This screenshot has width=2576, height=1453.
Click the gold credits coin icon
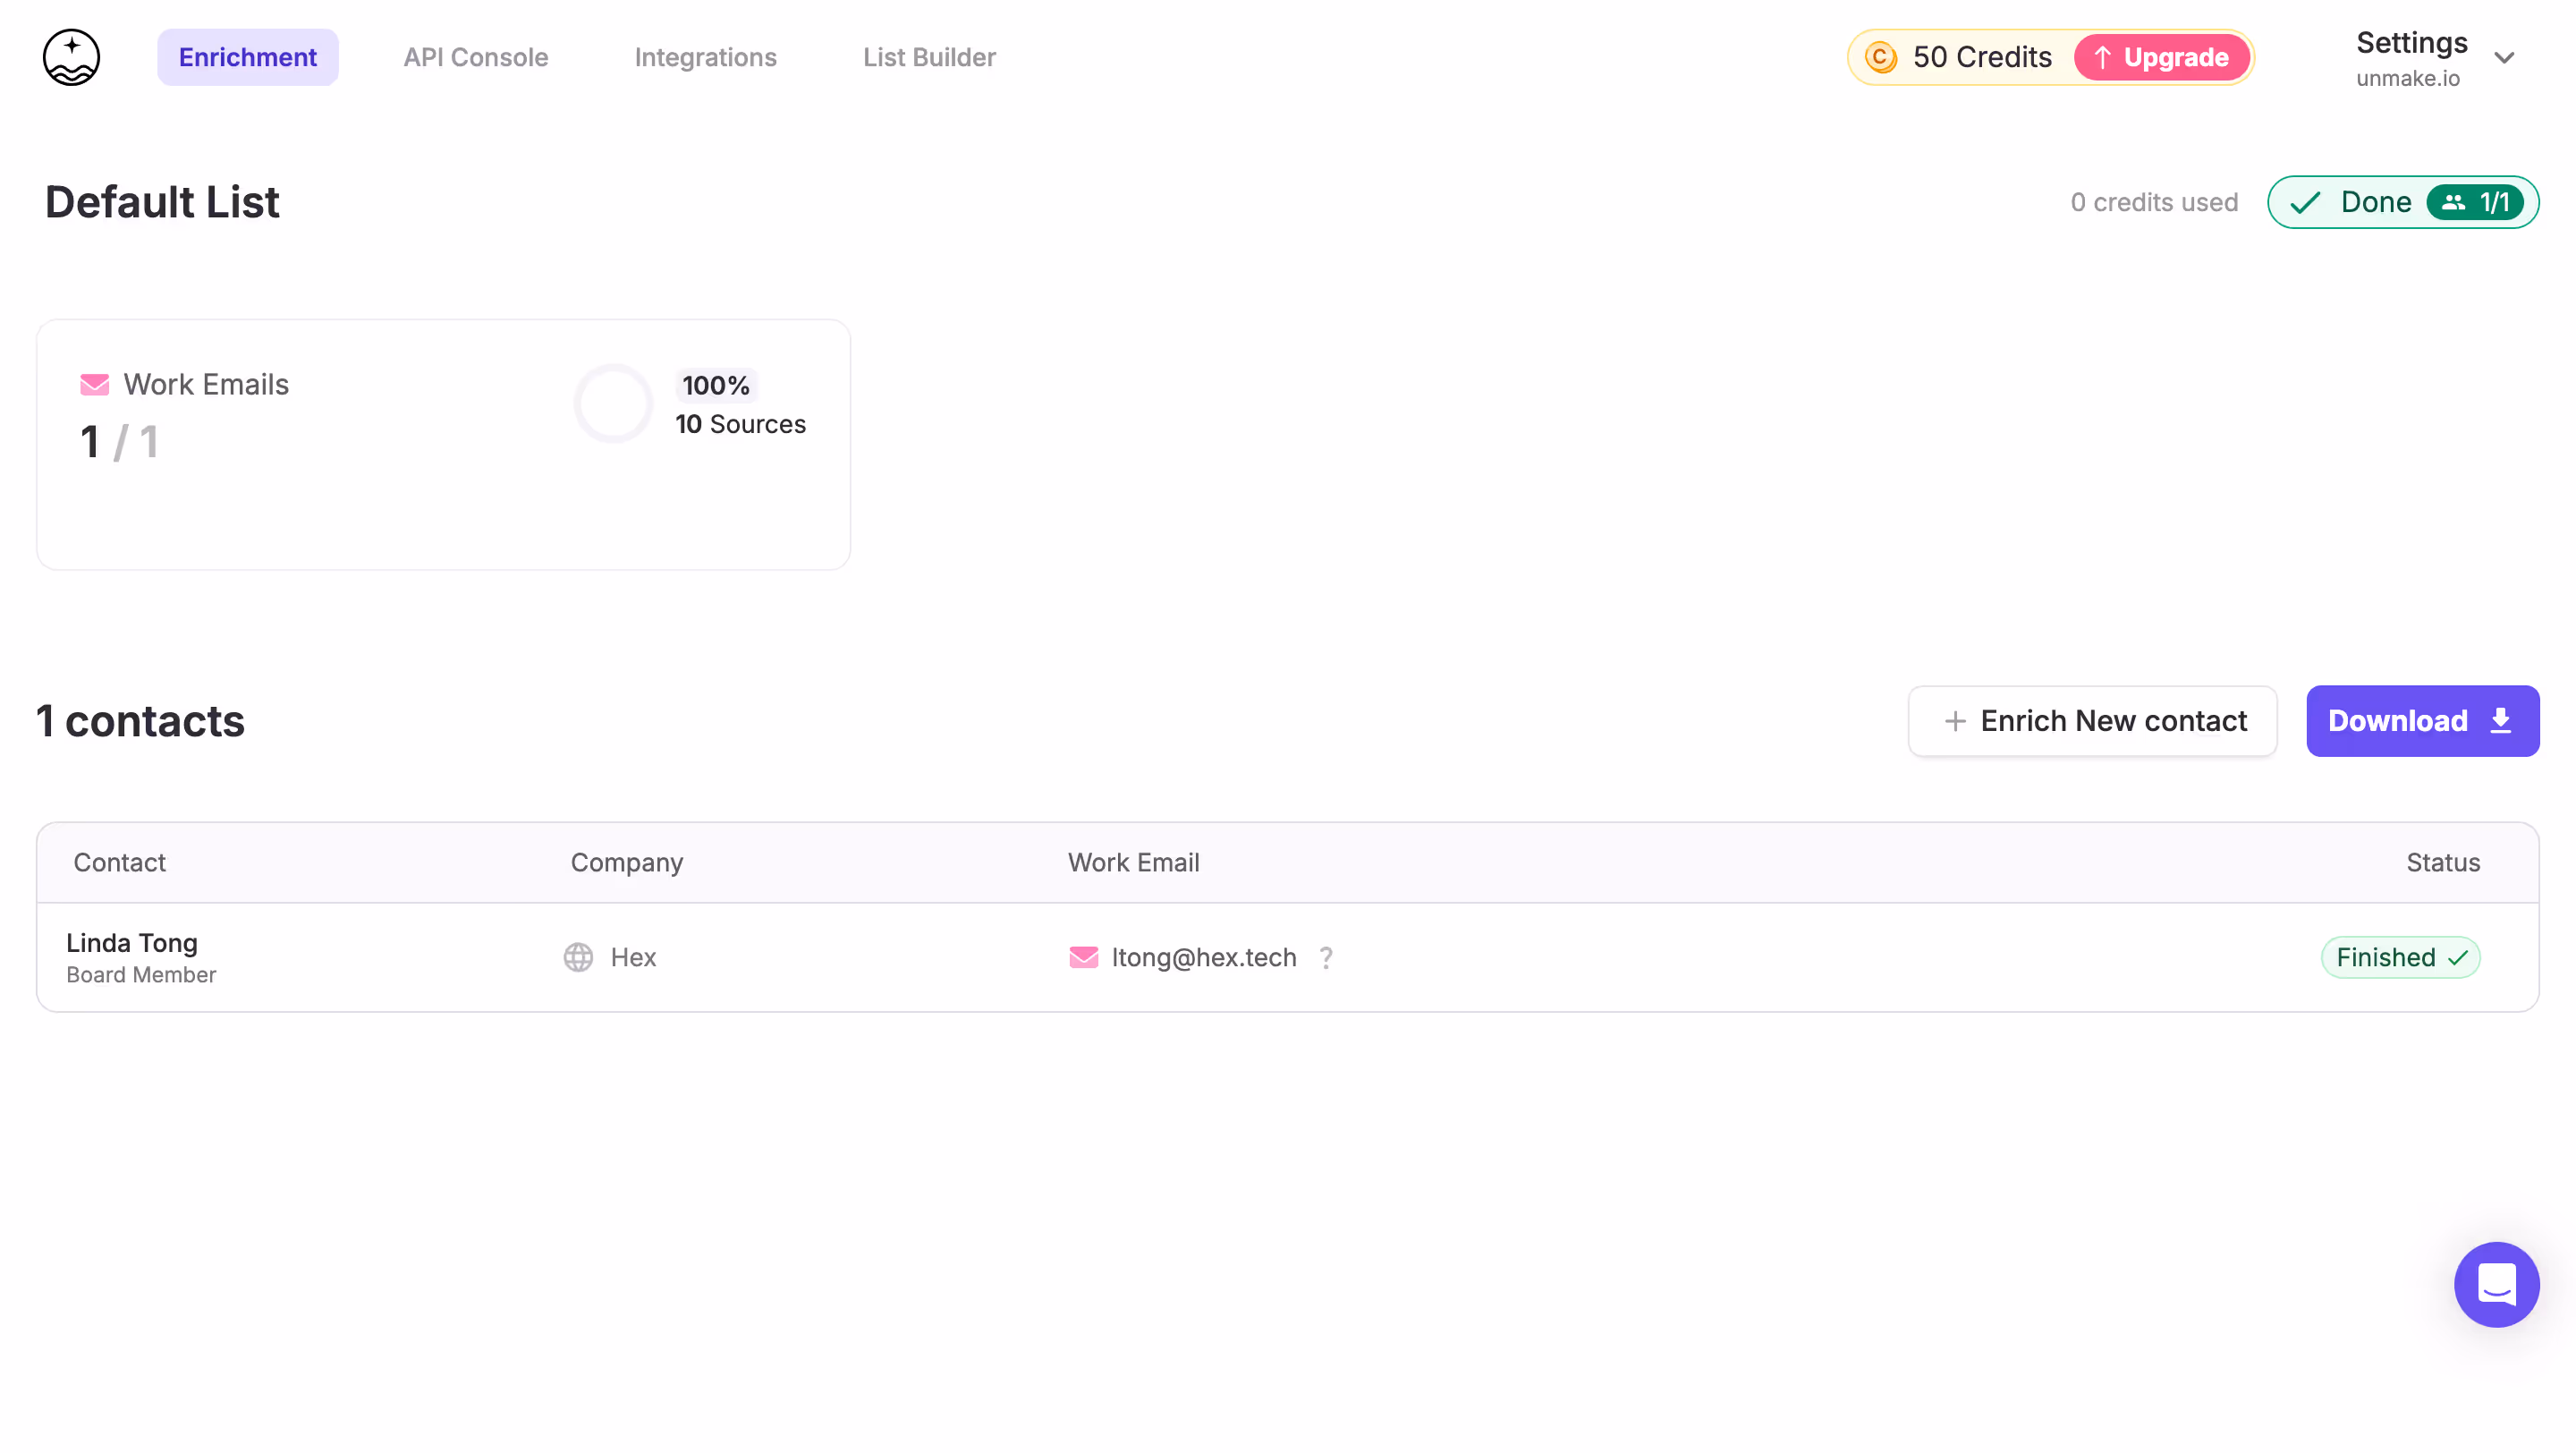click(x=1881, y=57)
